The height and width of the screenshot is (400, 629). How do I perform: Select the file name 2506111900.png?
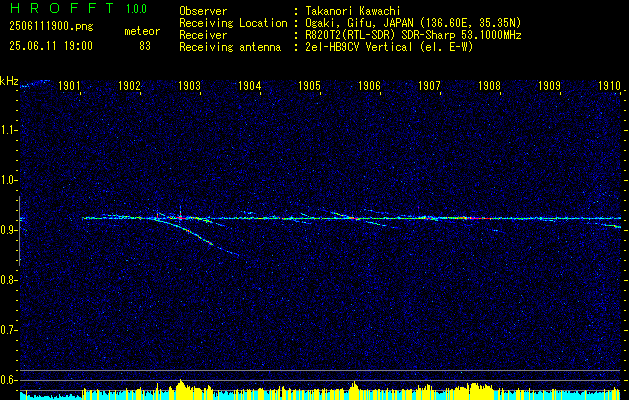pos(51,27)
